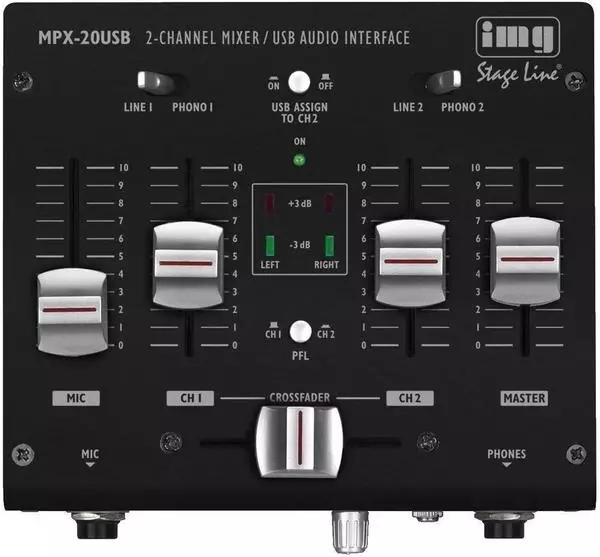600x557 pixels.
Task: Click the USB ASSIGN TO CH2 label
Action: tap(300, 113)
